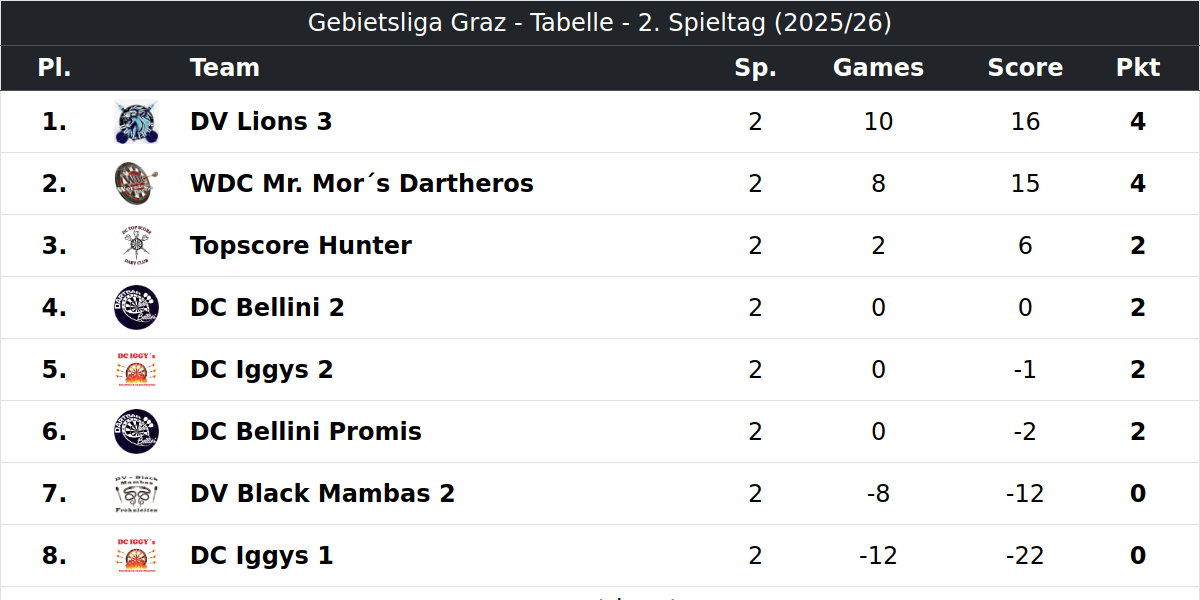This screenshot has height=600, width=1200.
Task: Click the Pl. column header
Action: [55, 68]
